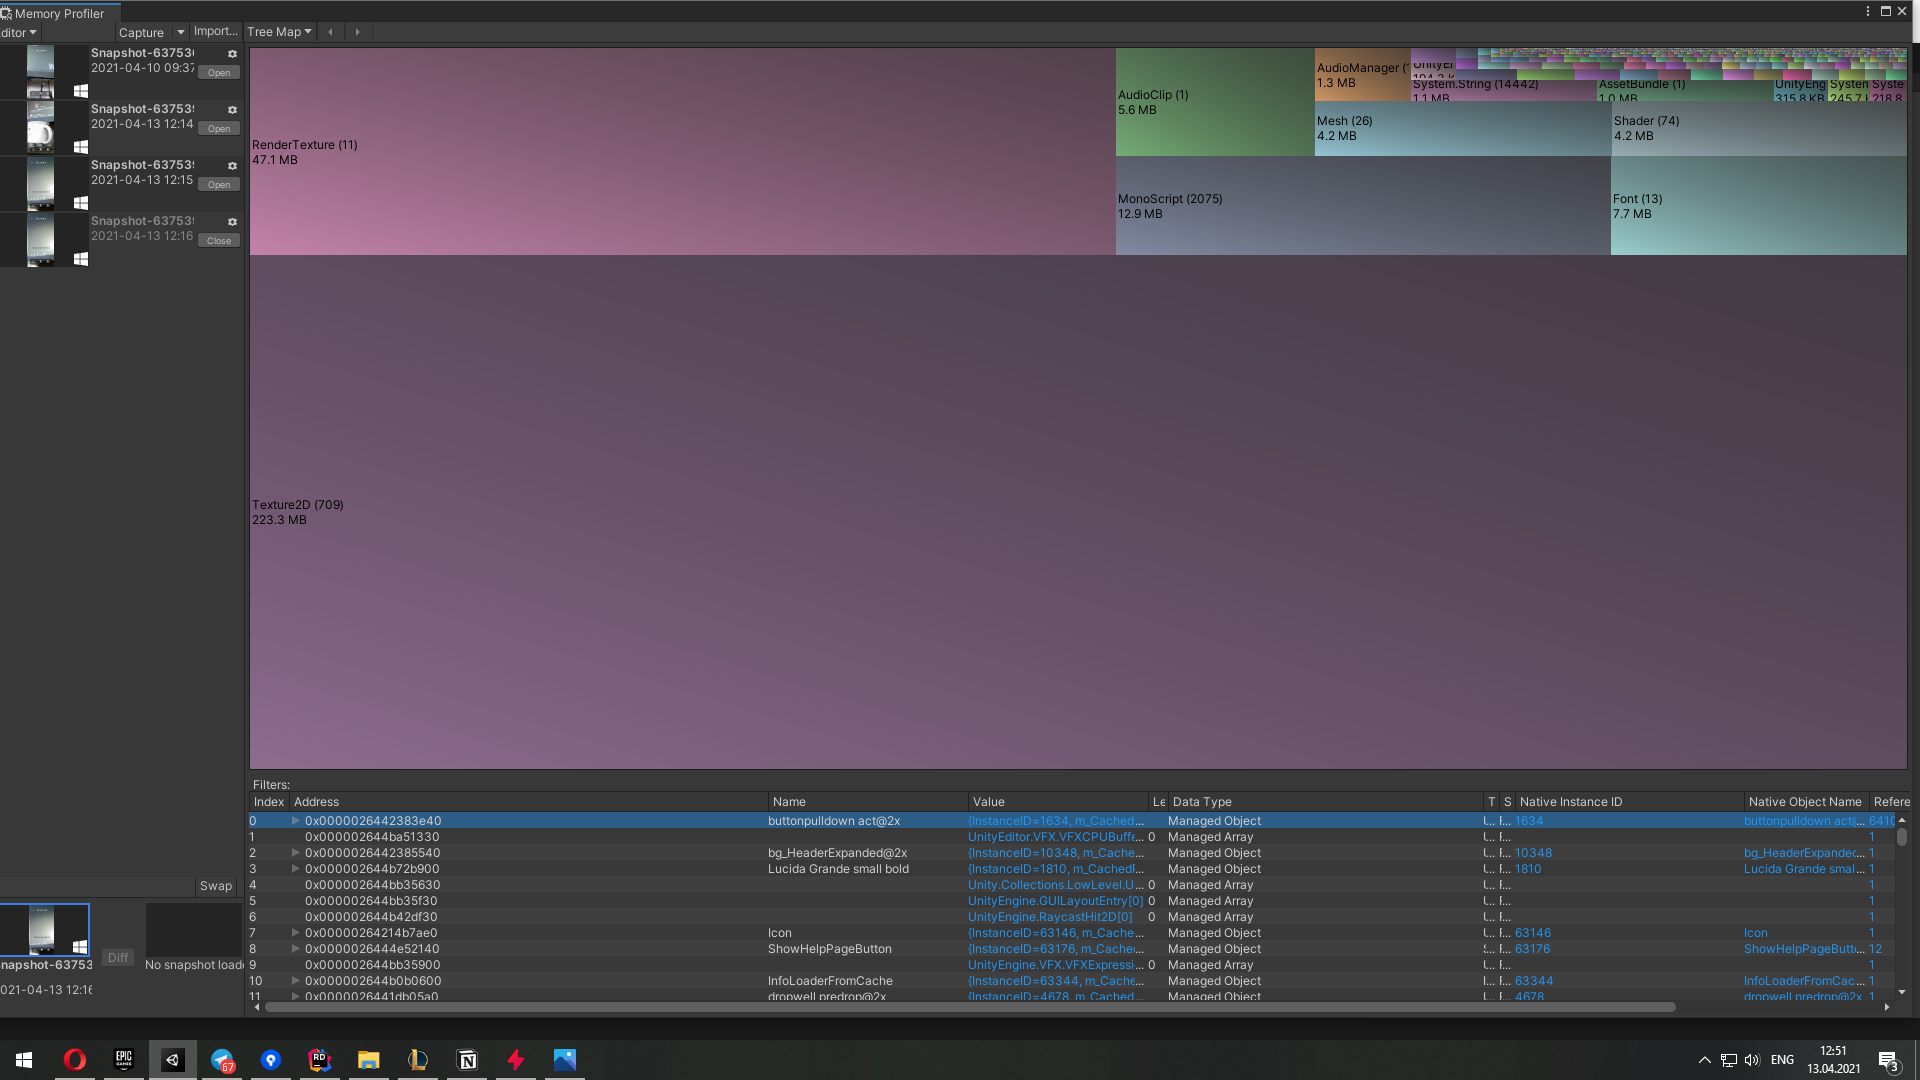Screen dimensions: 1920x1080
Task: Open settings gear for snapshot dated 12:14
Action: tap(232, 110)
